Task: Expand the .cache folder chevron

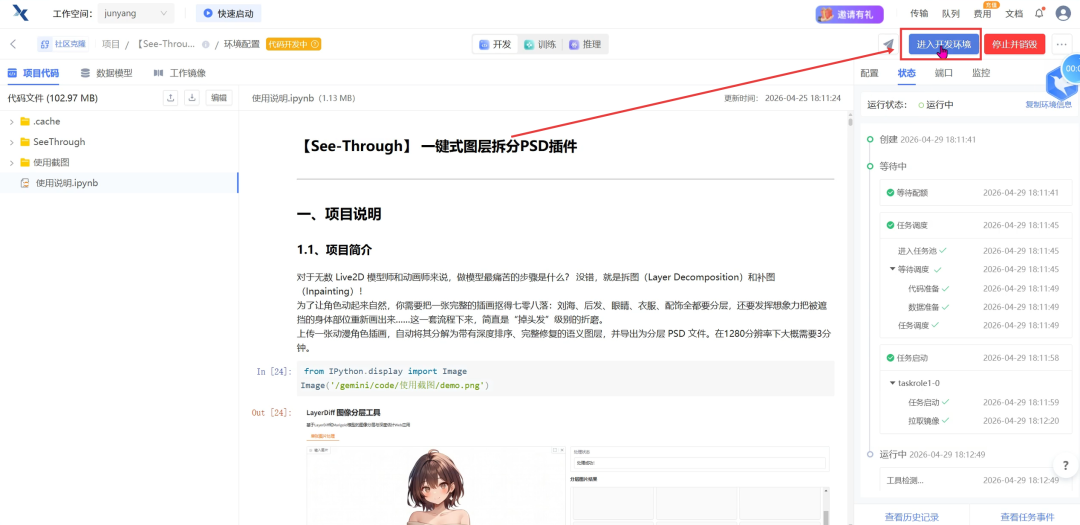Action: [12, 122]
